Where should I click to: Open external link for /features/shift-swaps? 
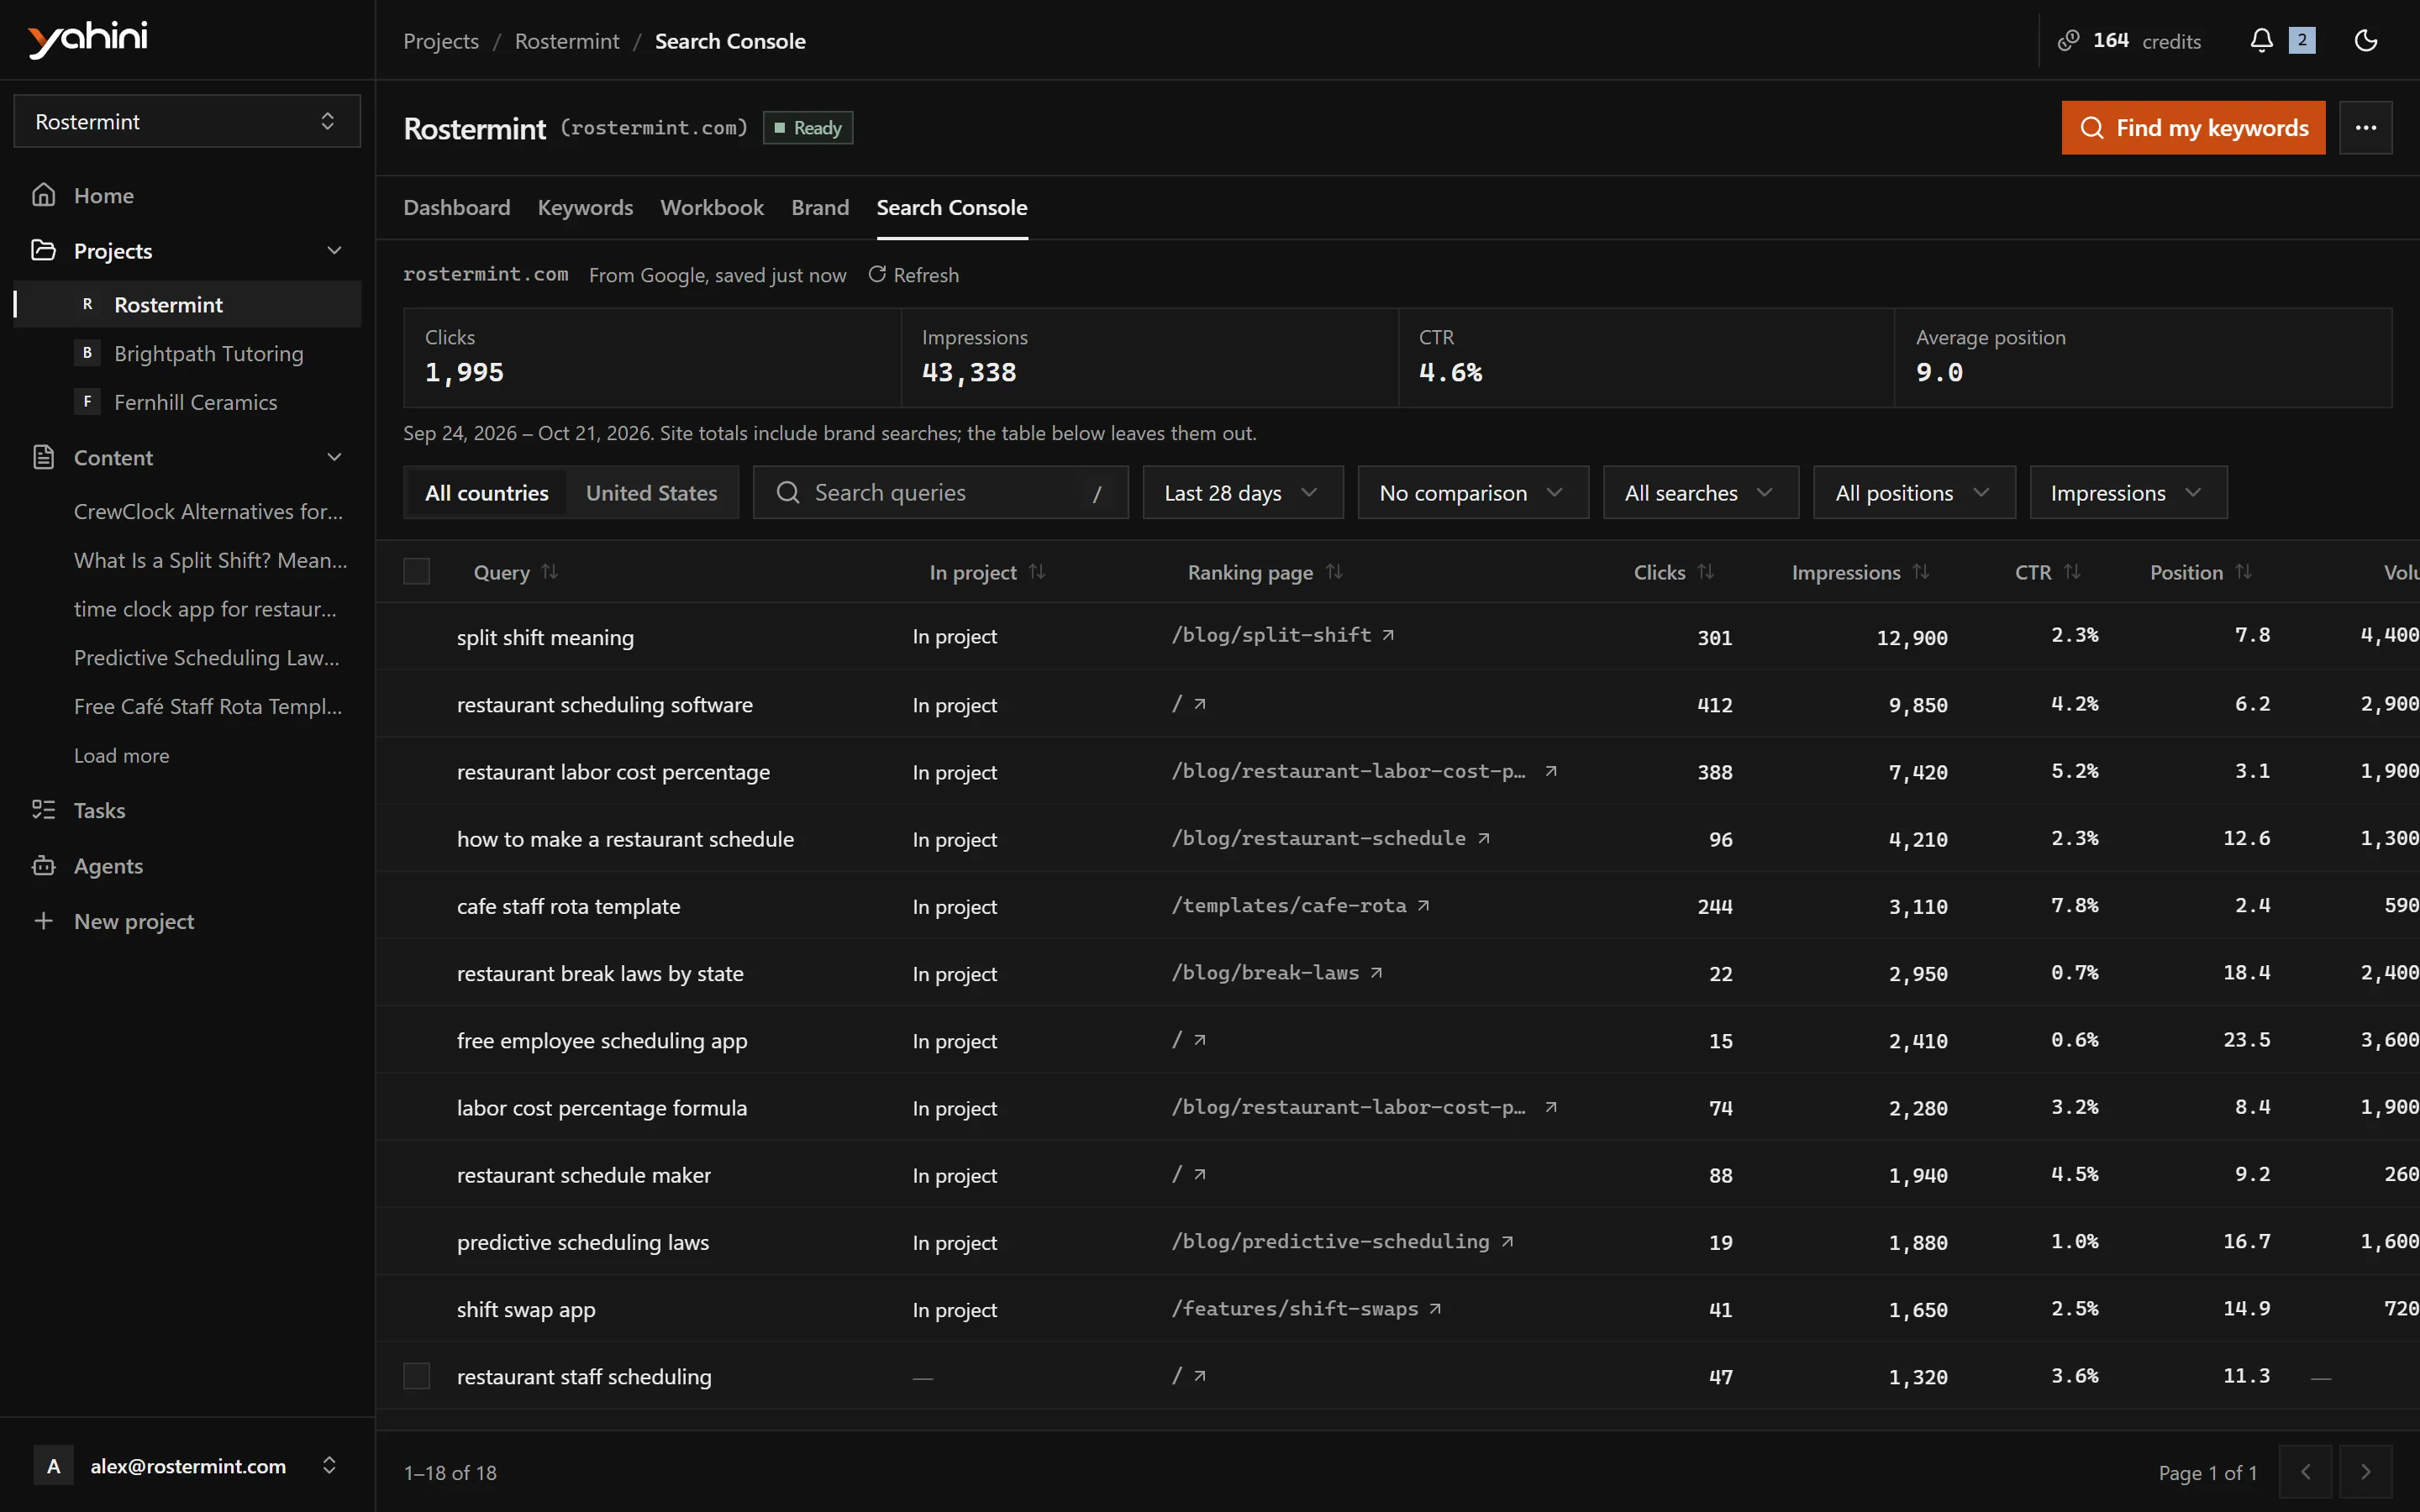click(1435, 1308)
